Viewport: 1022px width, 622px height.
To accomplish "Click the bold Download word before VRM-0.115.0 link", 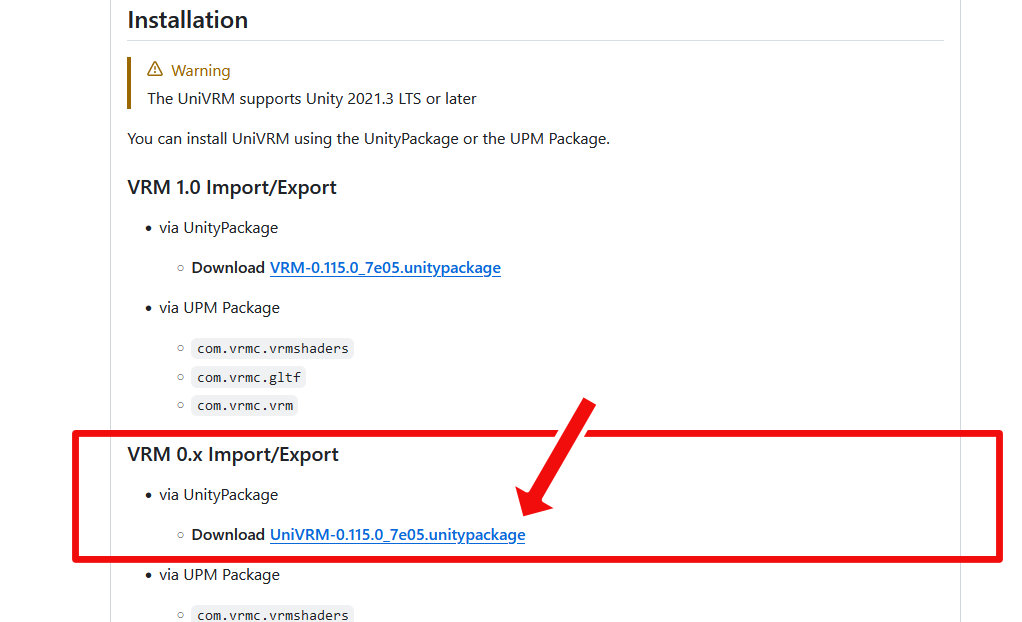I will [228, 268].
